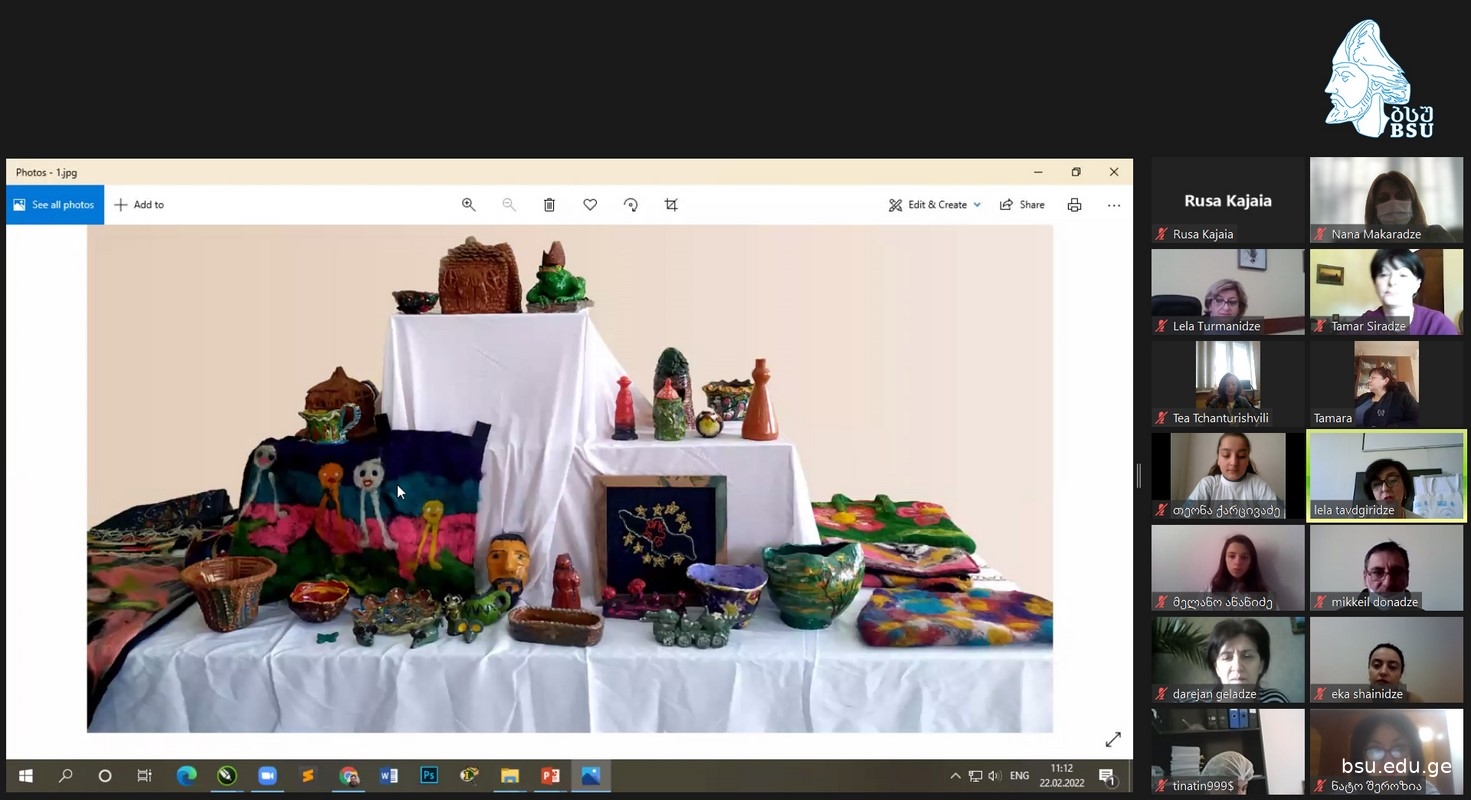The height and width of the screenshot is (800, 1471).
Task: Open Windows Task View
Action: (144, 776)
